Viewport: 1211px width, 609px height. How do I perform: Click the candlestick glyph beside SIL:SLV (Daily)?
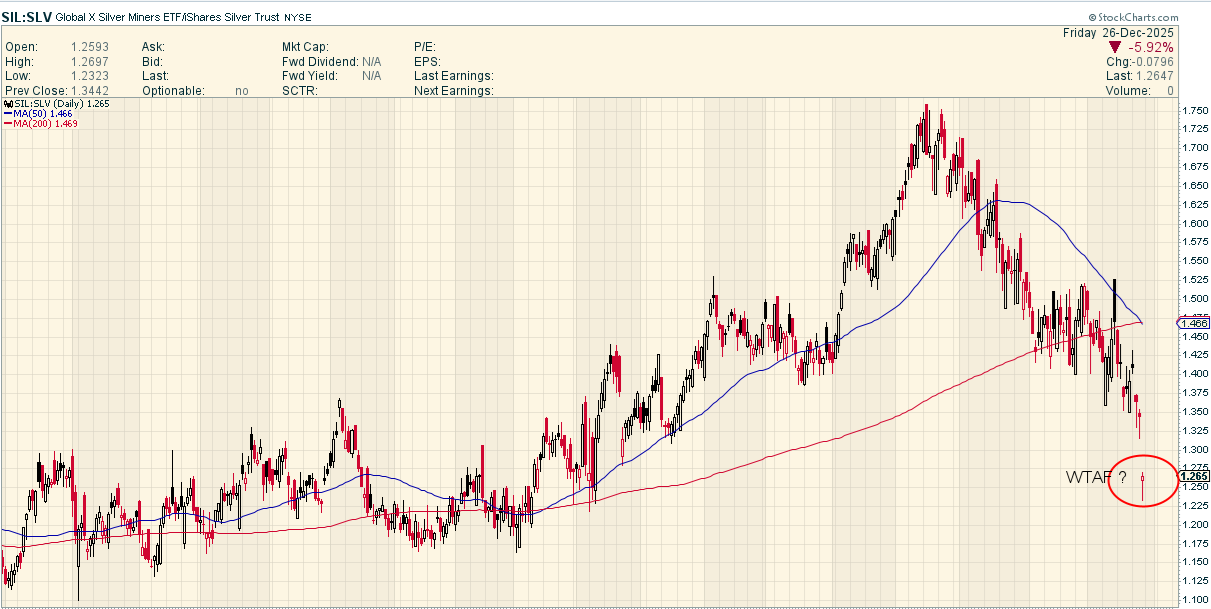(7, 103)
